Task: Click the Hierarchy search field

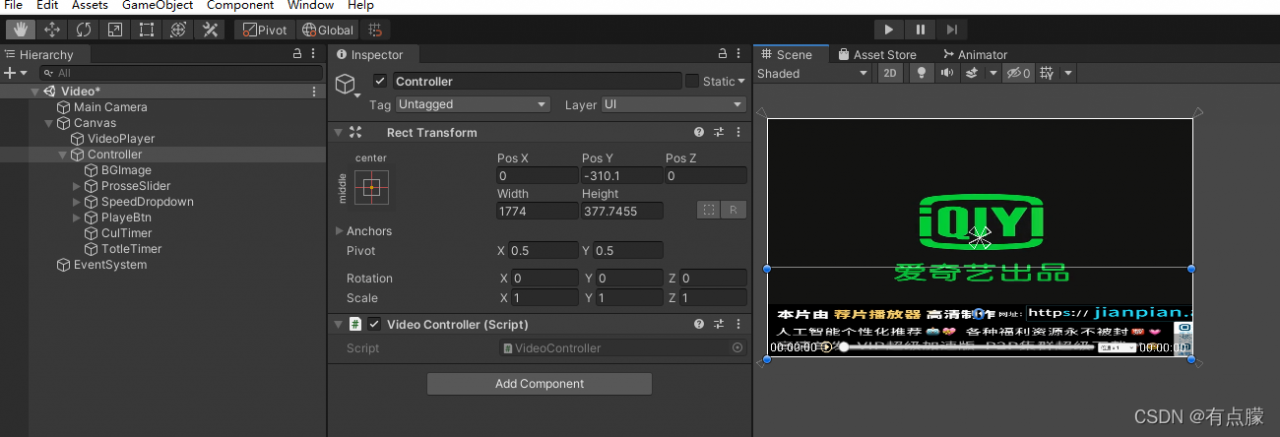Action: click(180, 73)
